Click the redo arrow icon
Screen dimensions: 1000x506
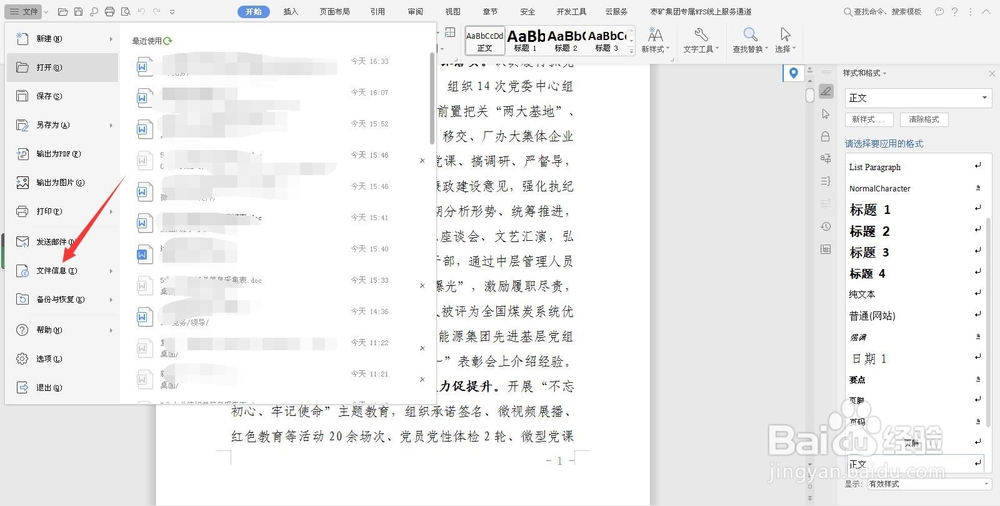(156, 11)
